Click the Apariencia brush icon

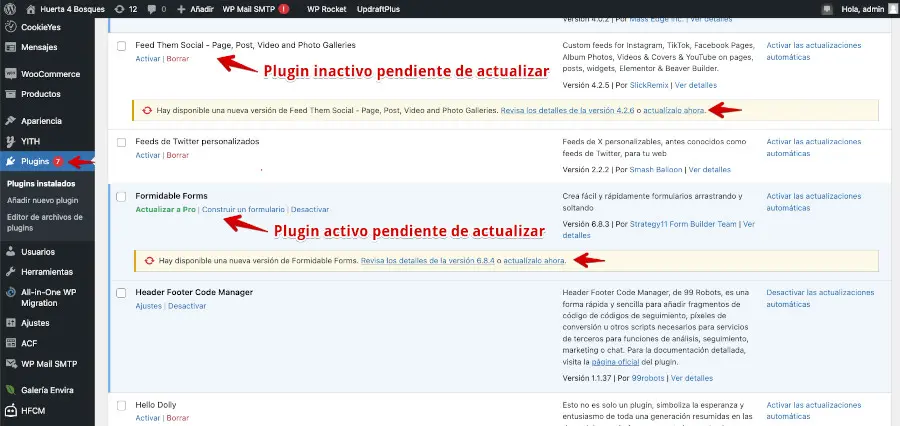click(x=10, y=121)
